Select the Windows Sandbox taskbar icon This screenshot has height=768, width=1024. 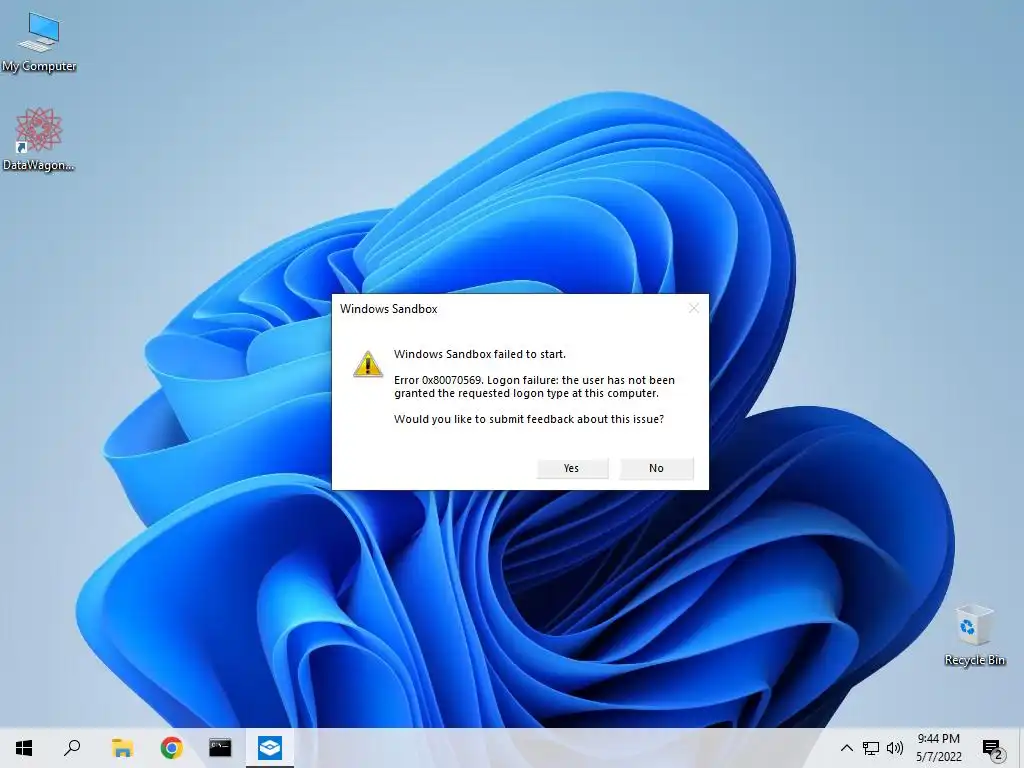(x=270, y=748)
